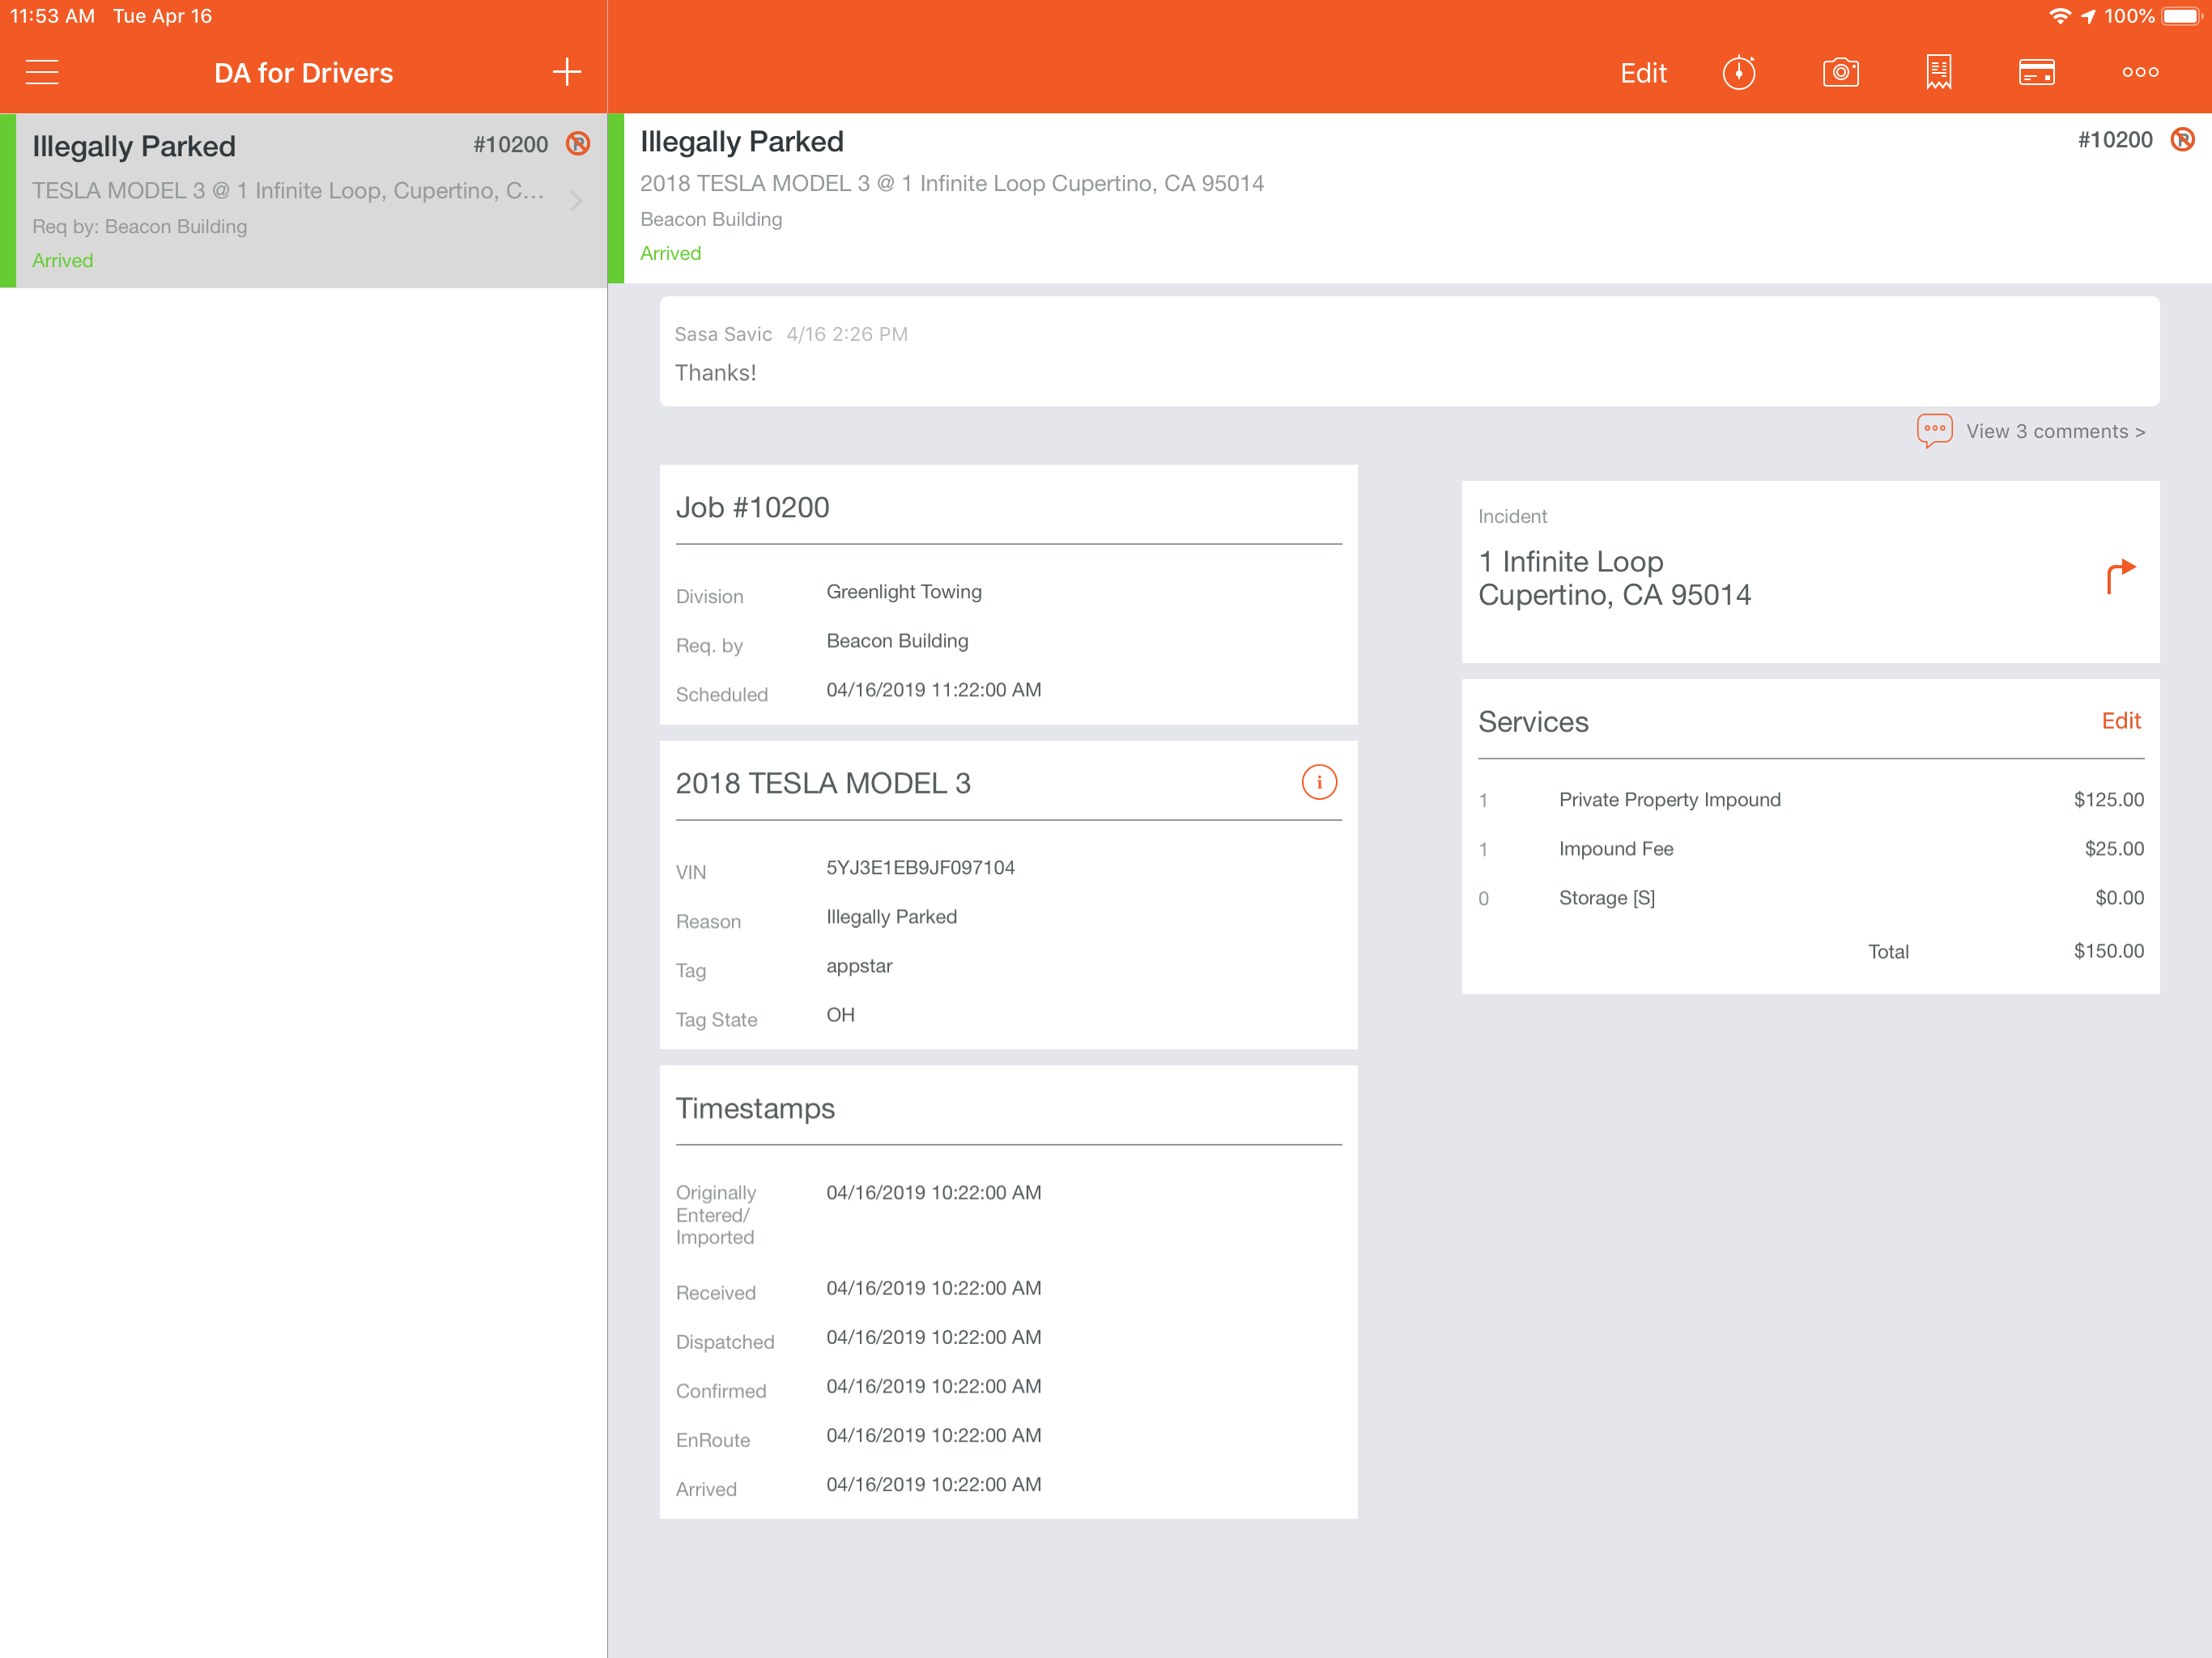Tap the vehicle info circle icon
This screenshot has width=2212, height=1658.
click(1318, 782)
